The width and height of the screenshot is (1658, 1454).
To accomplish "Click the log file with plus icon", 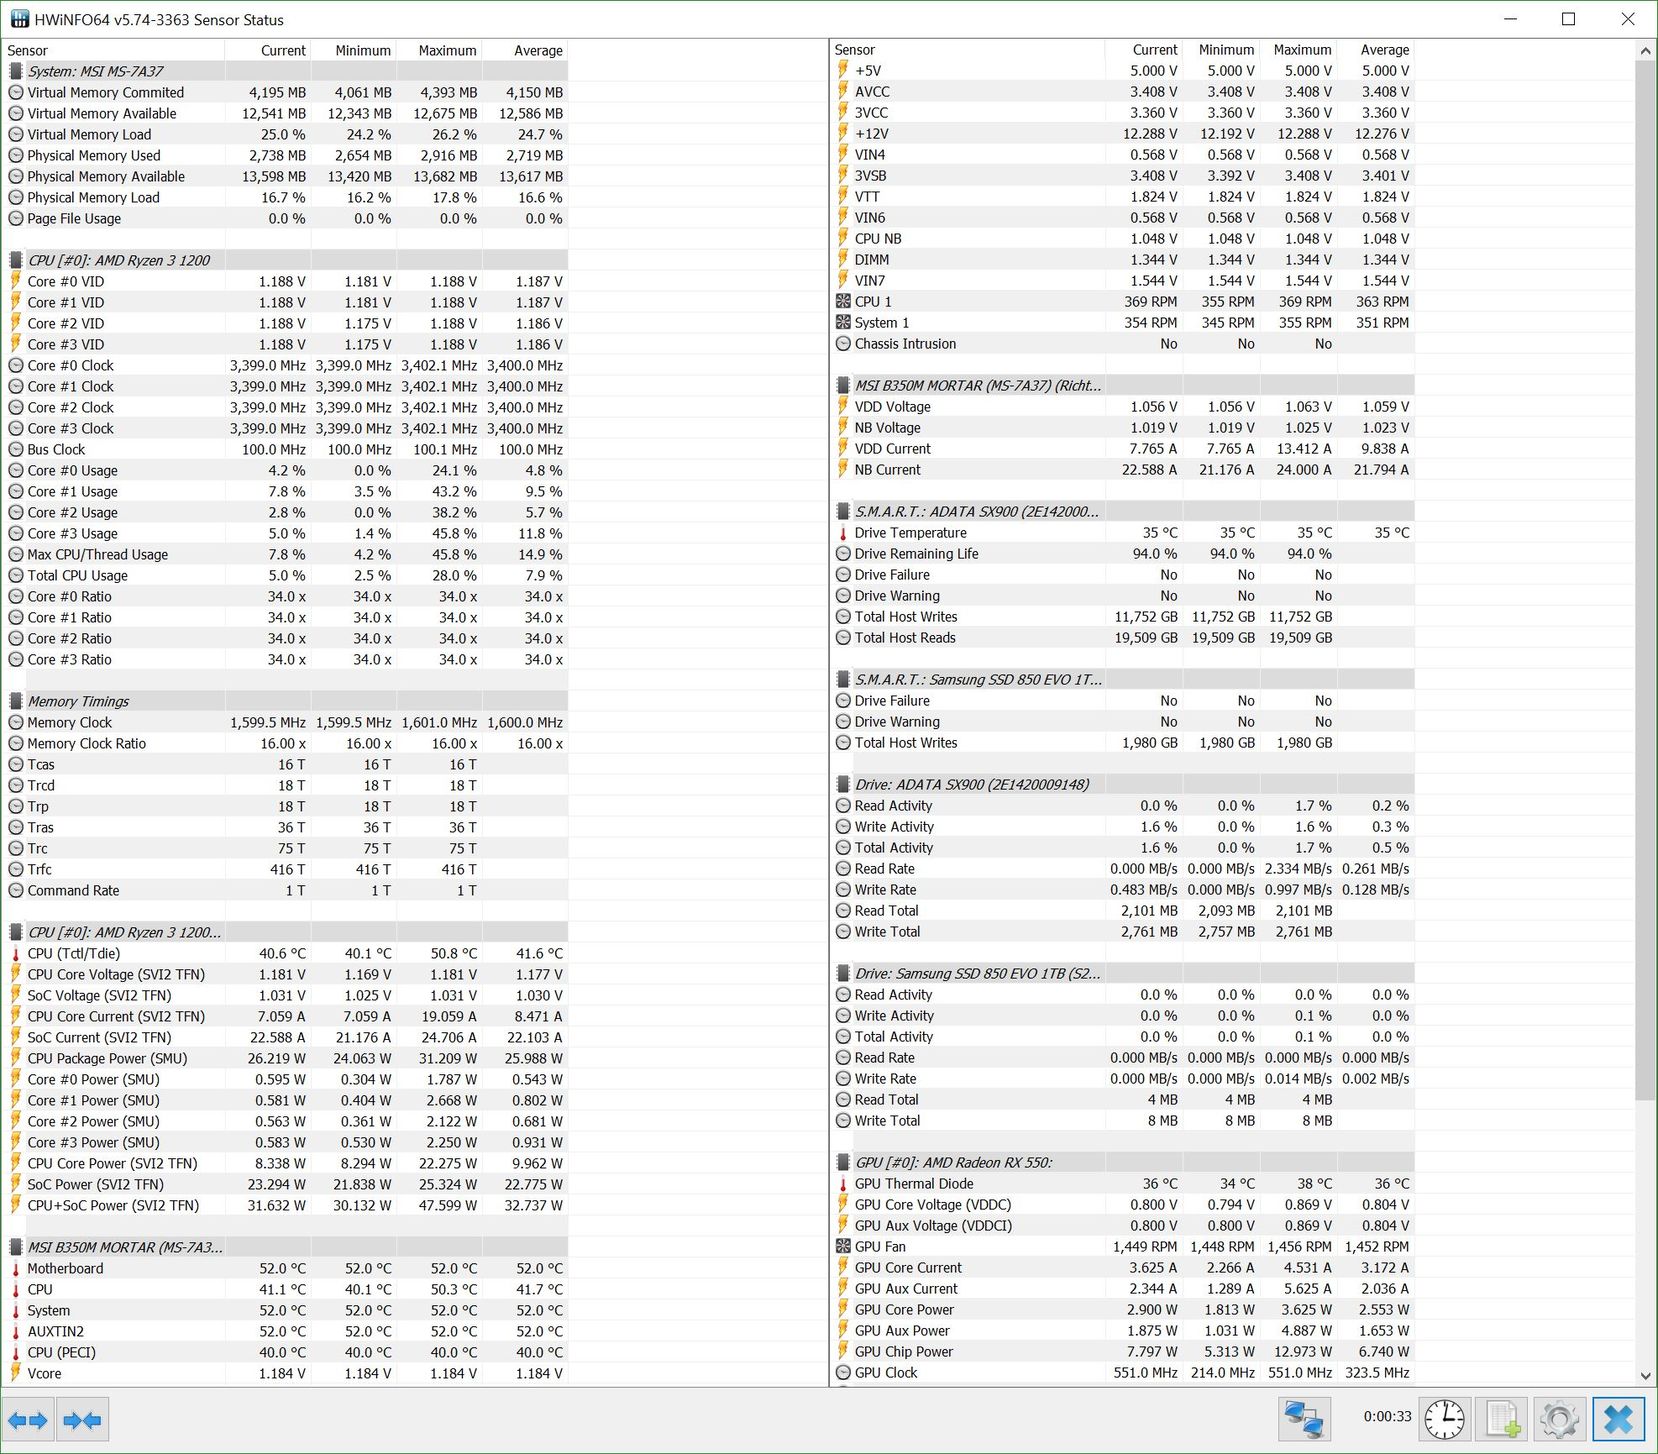I will (1502, 1420).
